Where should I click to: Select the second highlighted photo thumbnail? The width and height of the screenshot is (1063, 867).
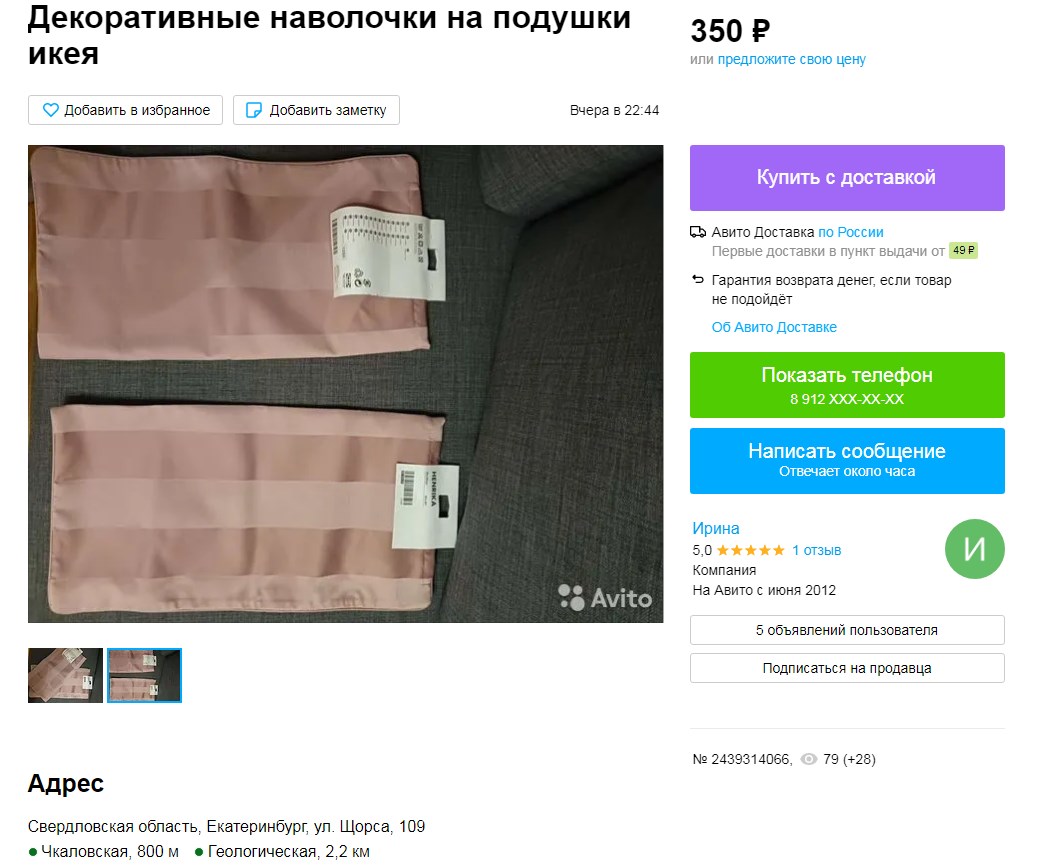pyautogui.click(x=144, y=675)
